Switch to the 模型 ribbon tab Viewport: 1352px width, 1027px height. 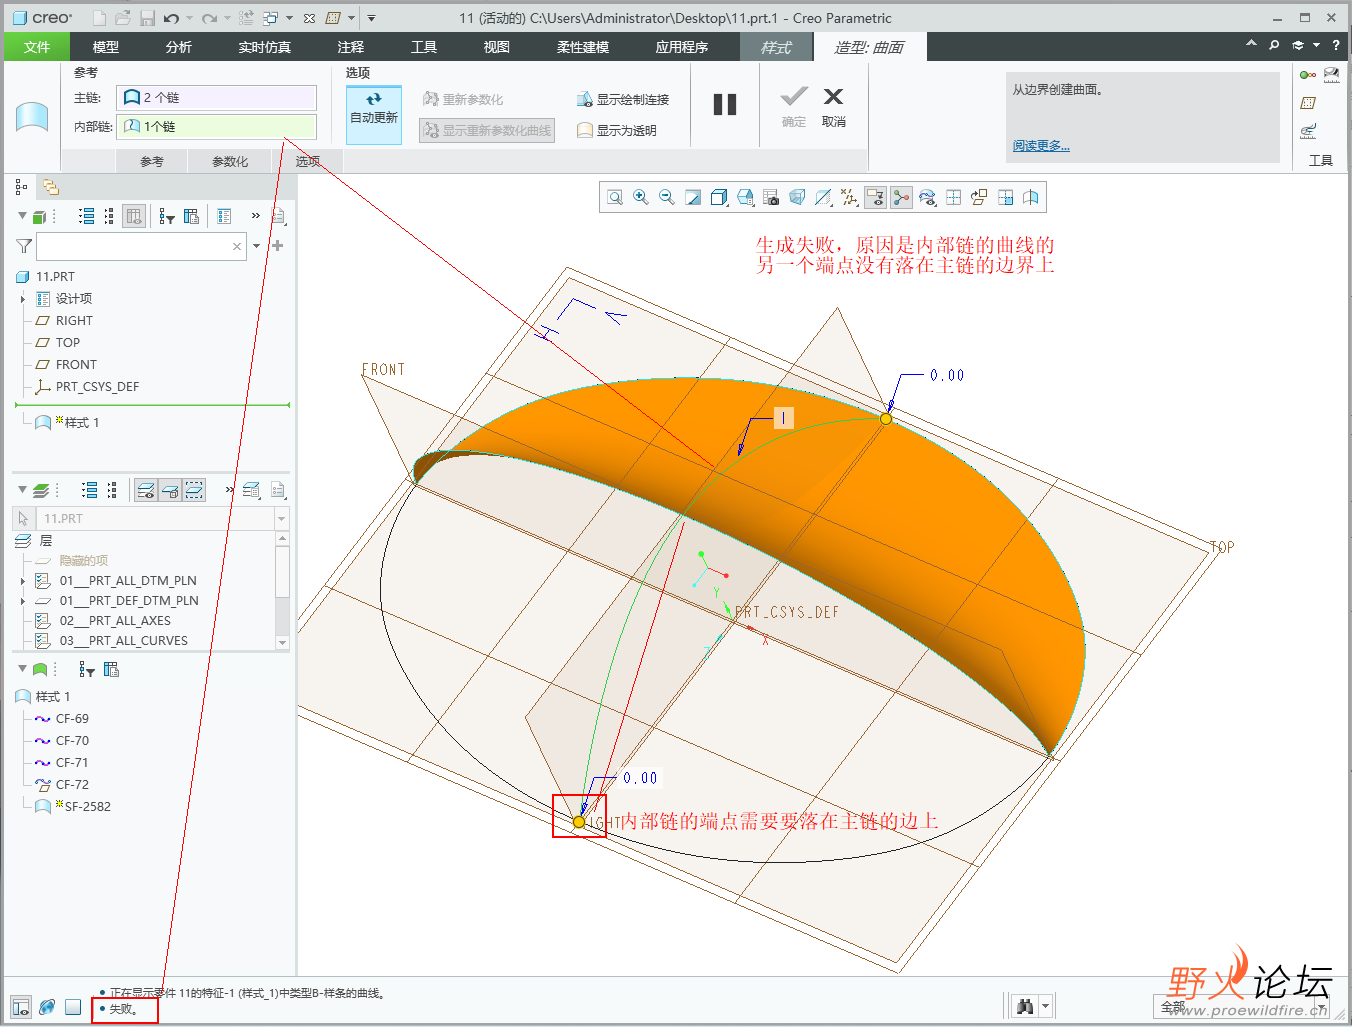[106, 47]
